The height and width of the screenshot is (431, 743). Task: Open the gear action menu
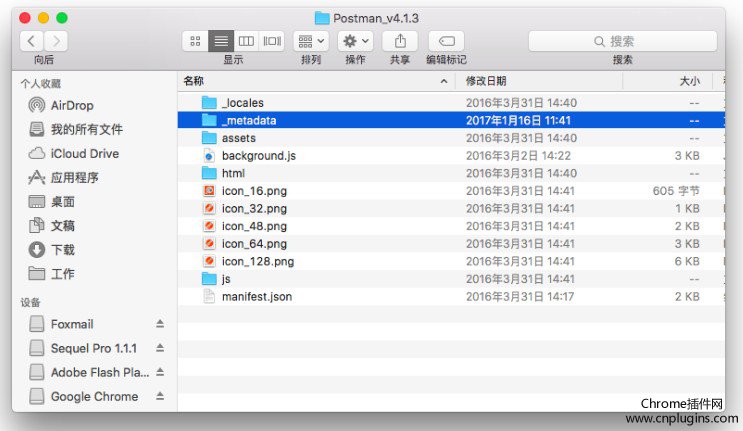355,41
